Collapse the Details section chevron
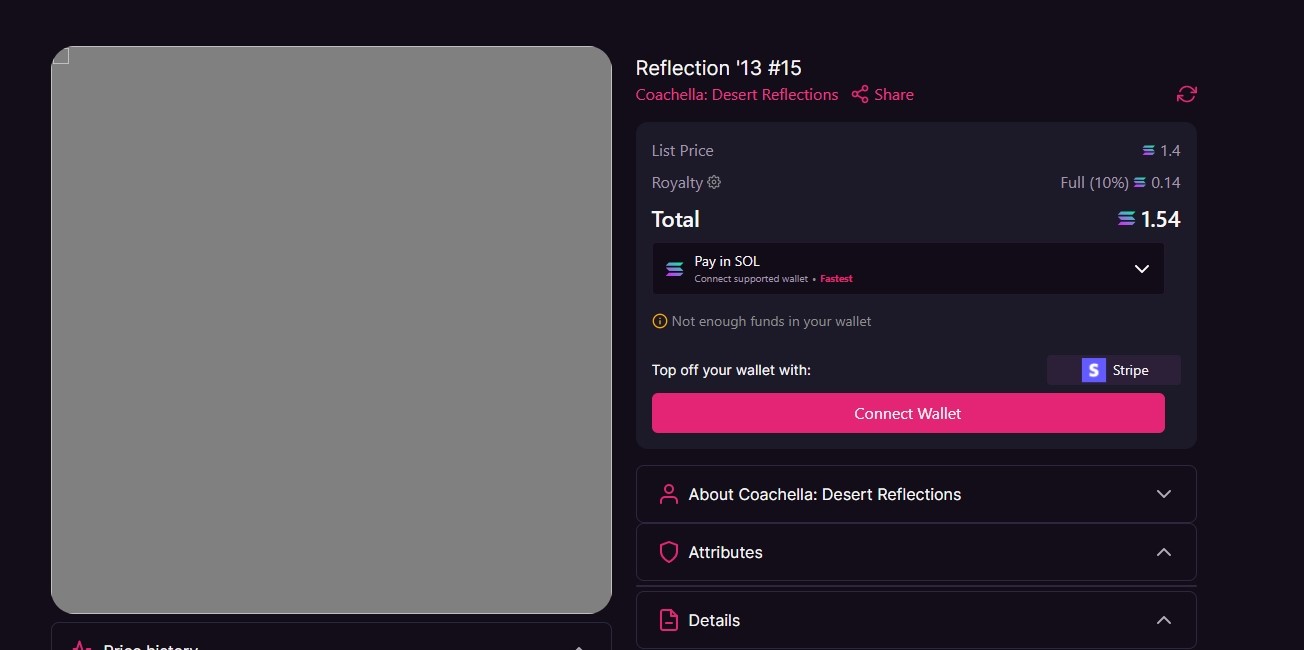 (x=1163, y=620)
